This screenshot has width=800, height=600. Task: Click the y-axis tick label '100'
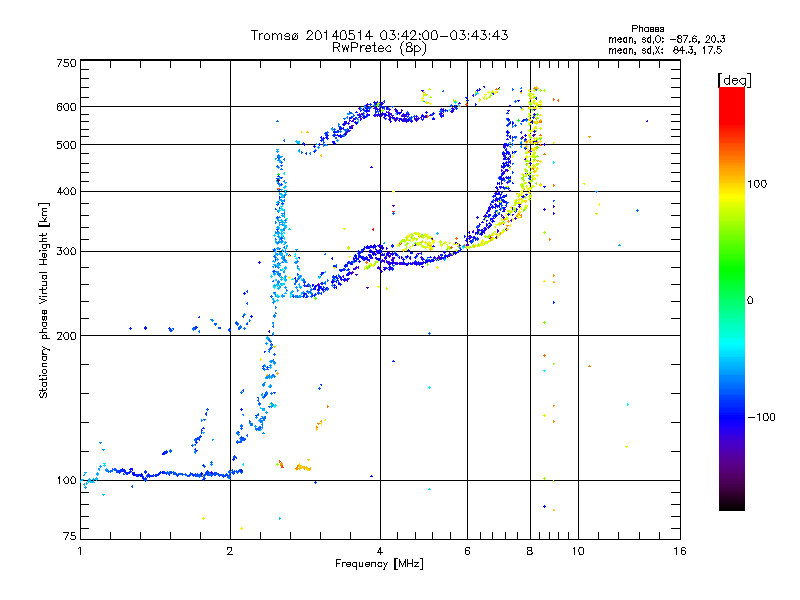point(66,481)
